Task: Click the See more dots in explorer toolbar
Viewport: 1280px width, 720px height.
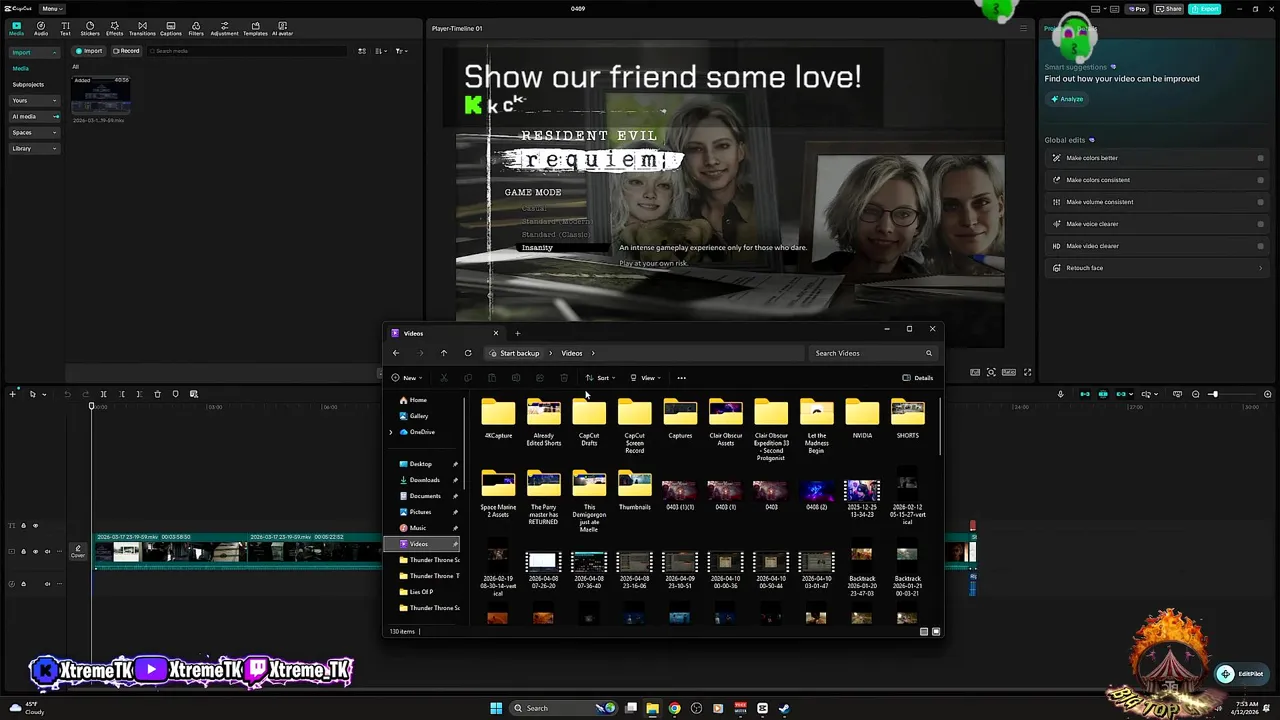Action: coord(681,378)
